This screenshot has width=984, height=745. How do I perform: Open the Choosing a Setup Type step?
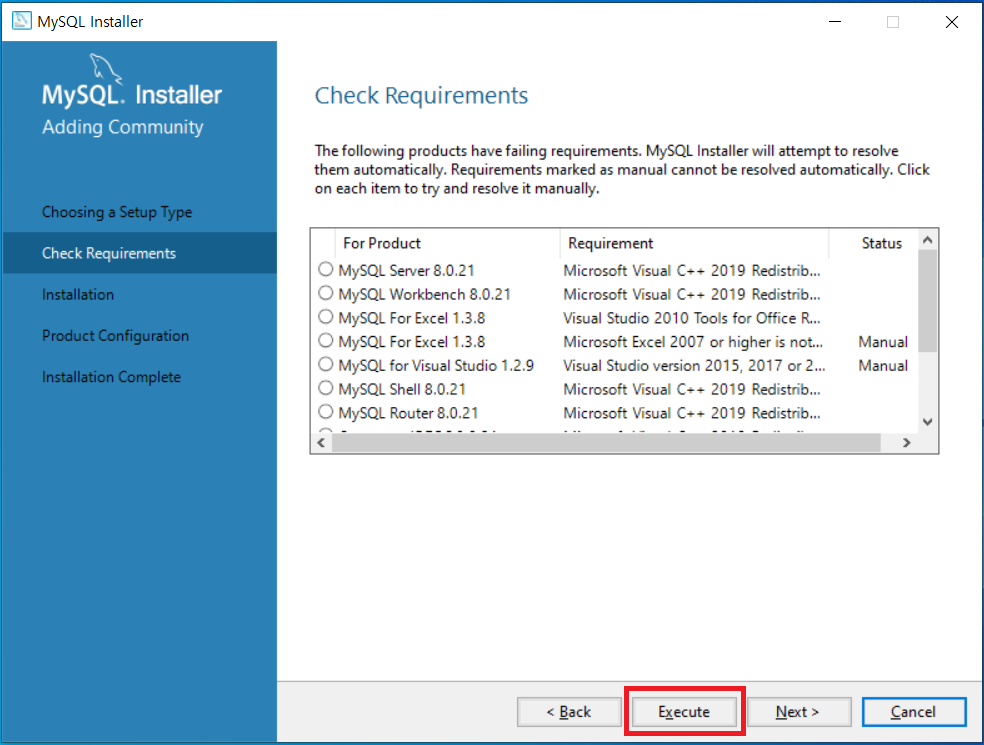pos(117,212)
